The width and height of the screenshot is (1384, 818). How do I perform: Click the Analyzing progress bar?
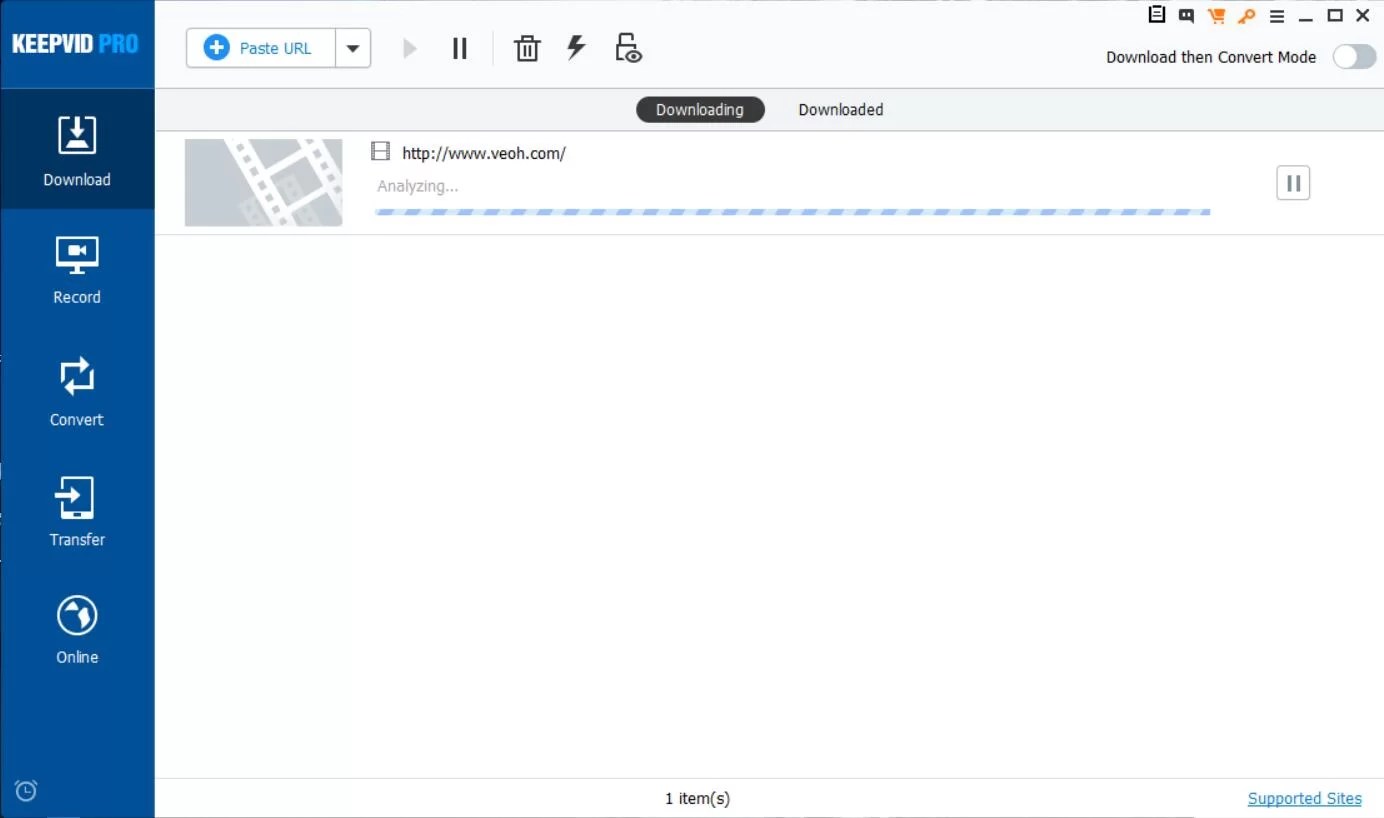pos(792,212)
